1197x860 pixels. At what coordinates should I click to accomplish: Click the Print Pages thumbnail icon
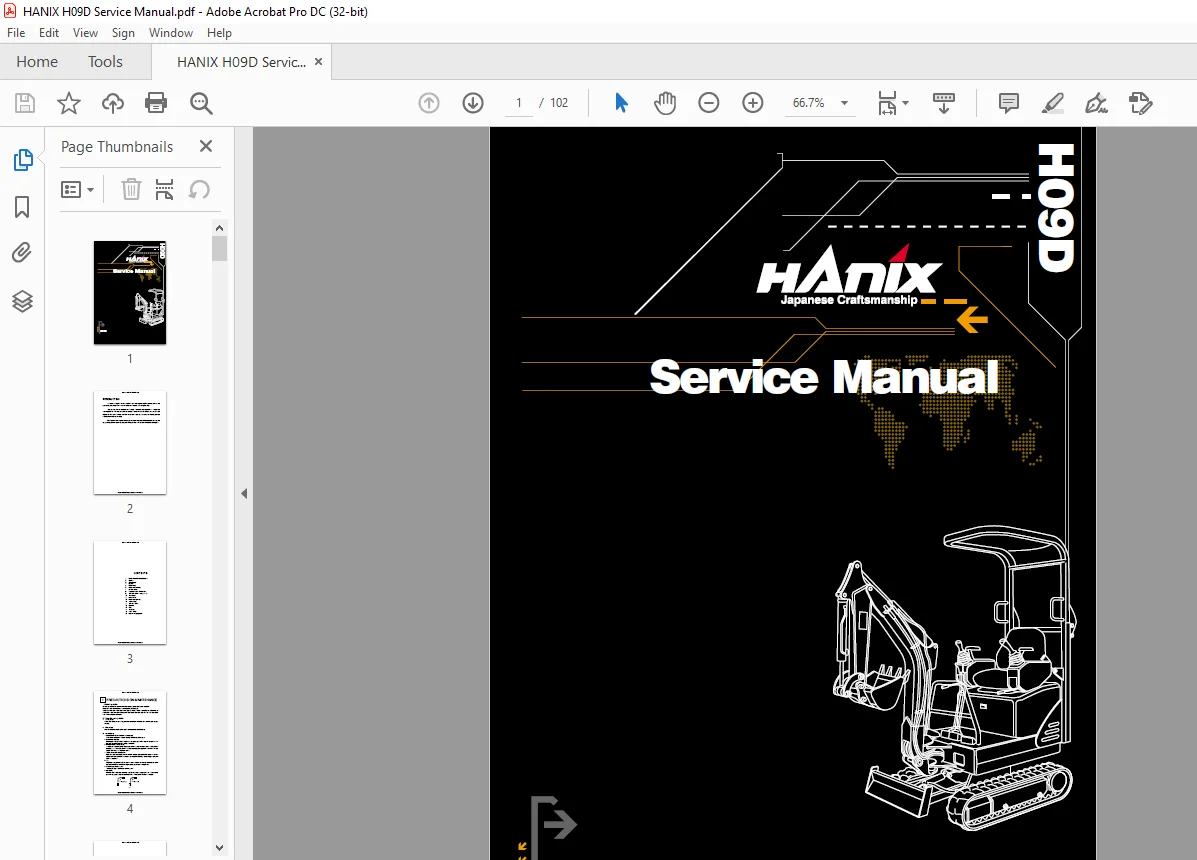tap(164, 189)
